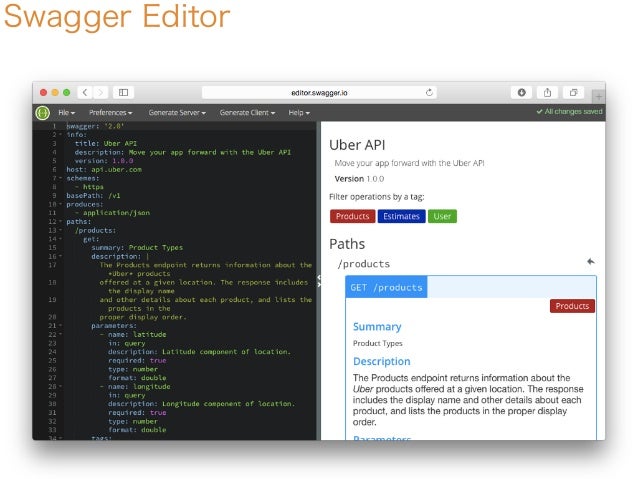Open the File menu

point(66,113)
